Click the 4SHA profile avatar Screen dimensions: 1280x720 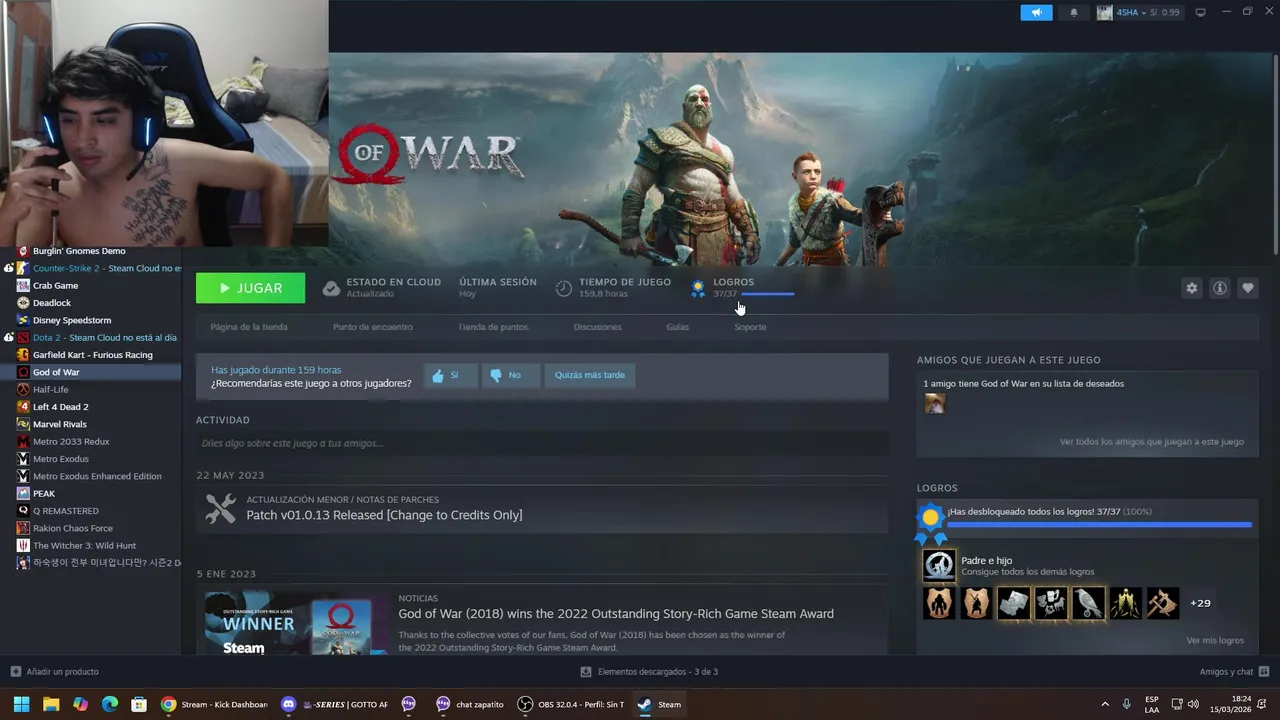tap(1105, 12)
